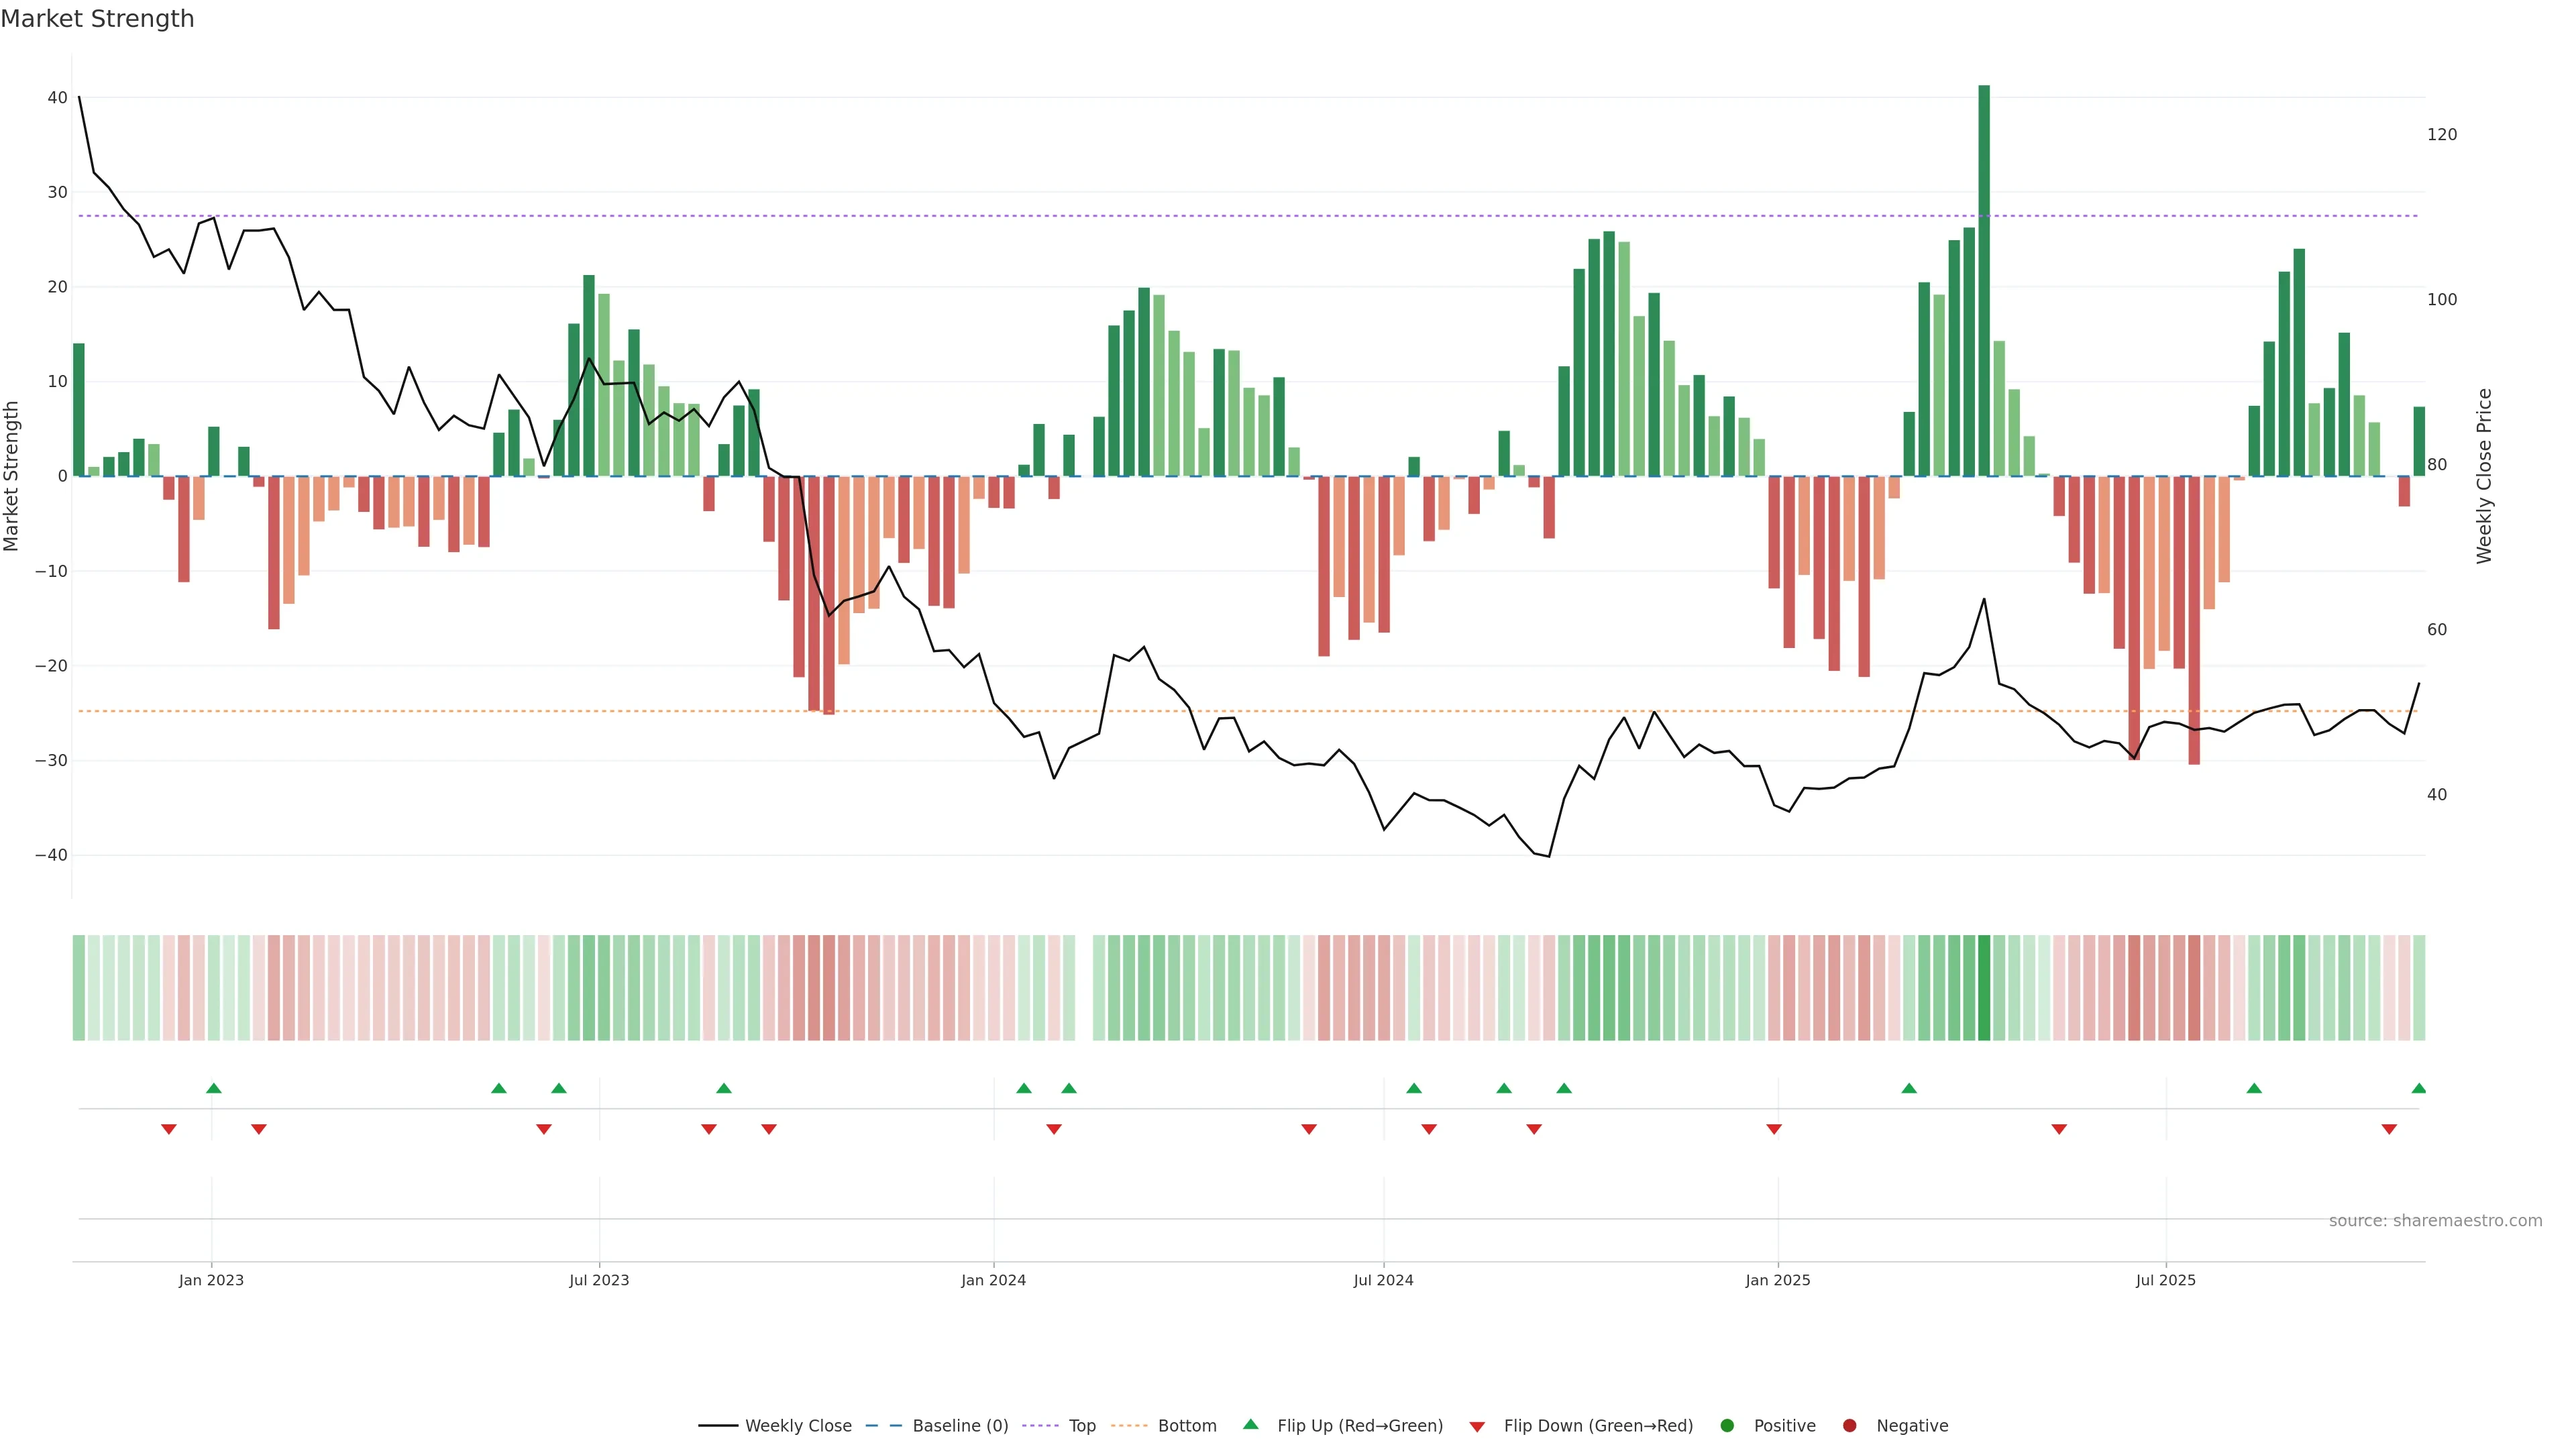Click the dark red Negative circle in legend
This screenshot has width=2576, height=1449.
coord(1849,1426)
